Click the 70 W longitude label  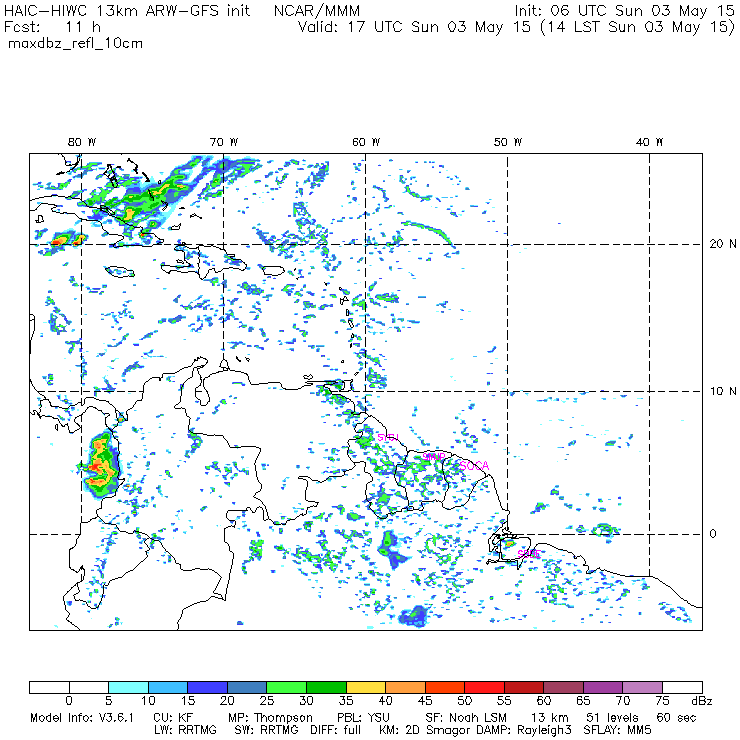coord(224,142)
